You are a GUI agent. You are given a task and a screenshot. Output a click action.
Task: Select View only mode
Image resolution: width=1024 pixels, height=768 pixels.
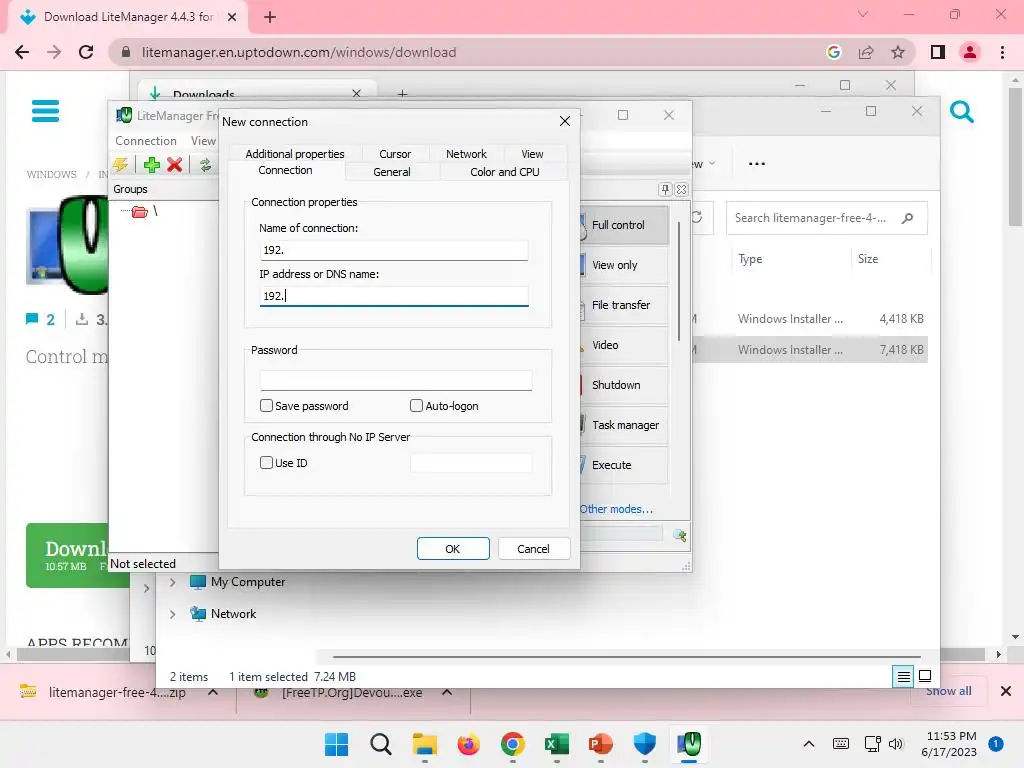tap(624, 265)
